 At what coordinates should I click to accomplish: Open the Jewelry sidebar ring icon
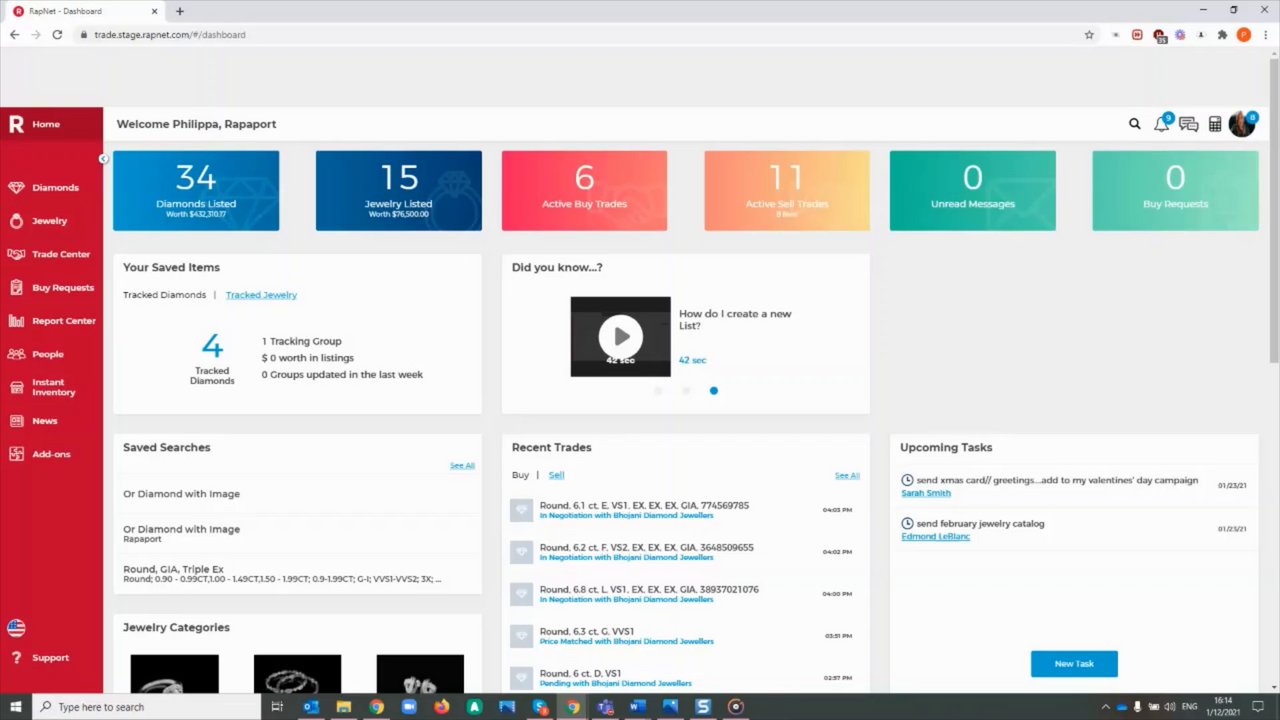coord(16,221)
